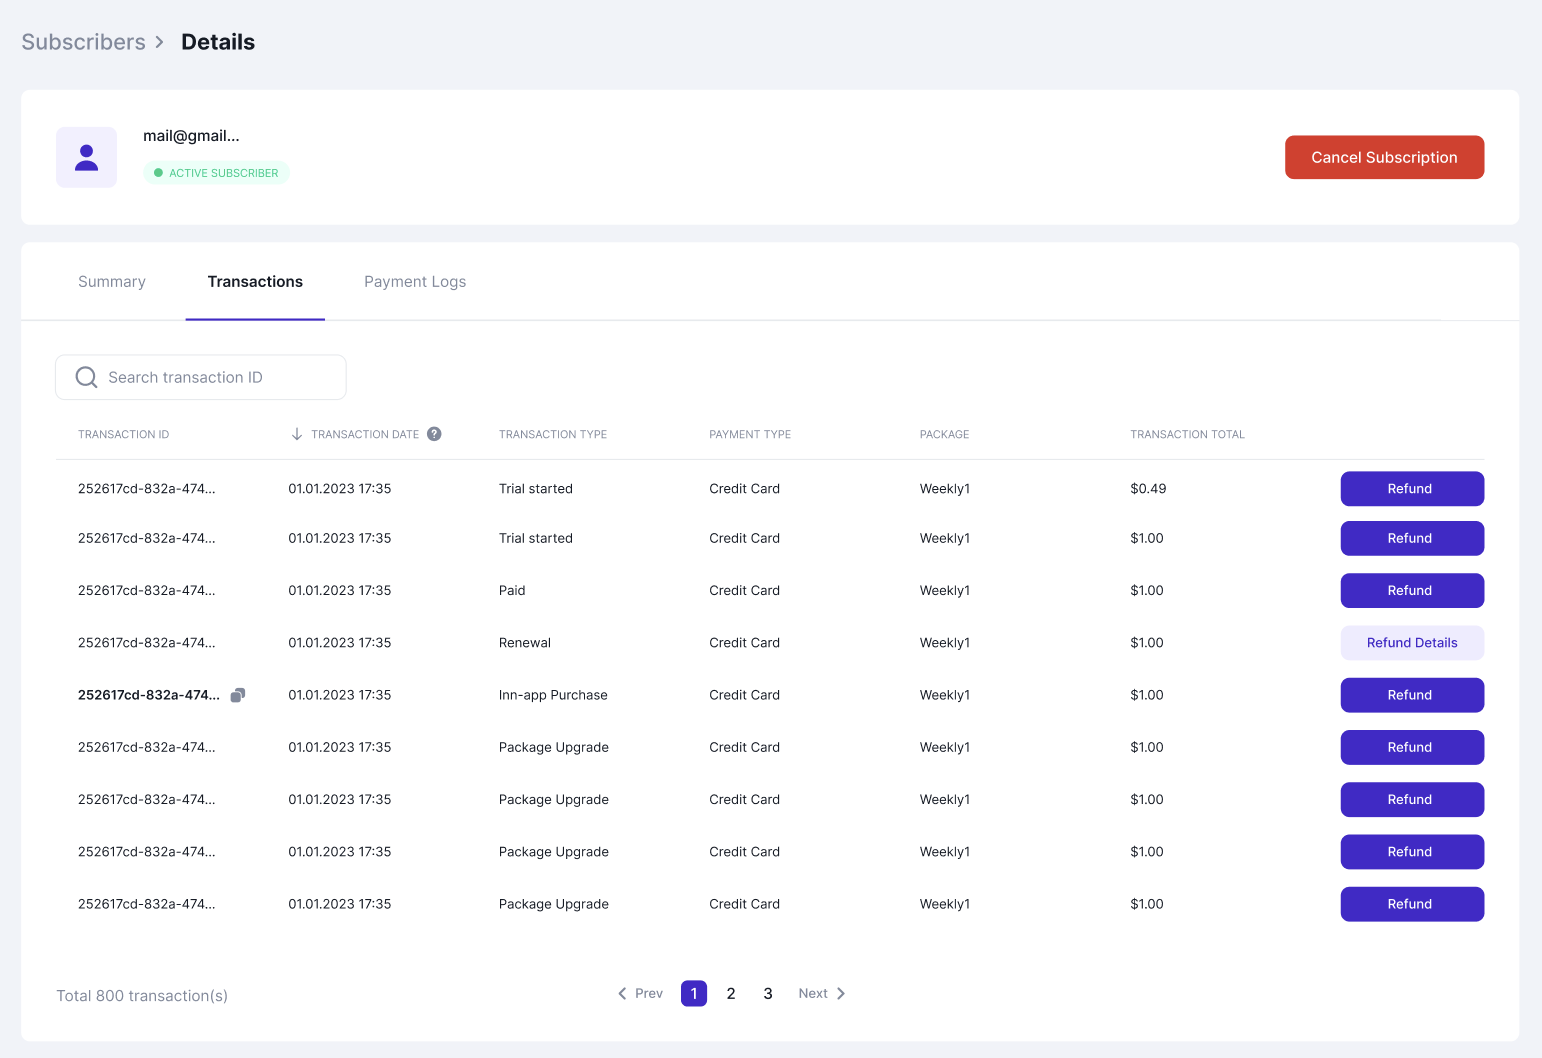The image size is (1542, 1058).
Task: Open the Payment Logs tab
Action: click(415, 282)
